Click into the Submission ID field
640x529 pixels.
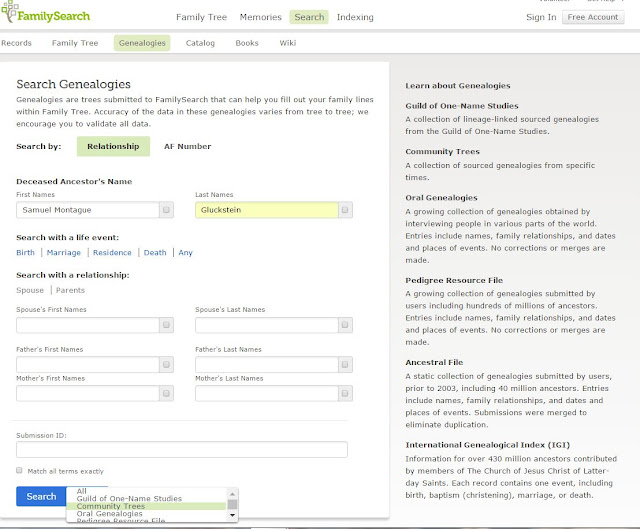[x=182, y=450]
